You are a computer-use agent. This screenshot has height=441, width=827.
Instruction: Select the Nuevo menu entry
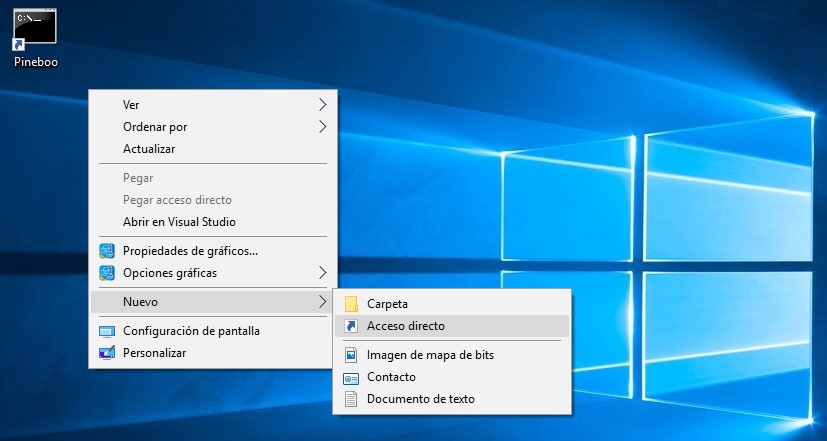(213, 302)
